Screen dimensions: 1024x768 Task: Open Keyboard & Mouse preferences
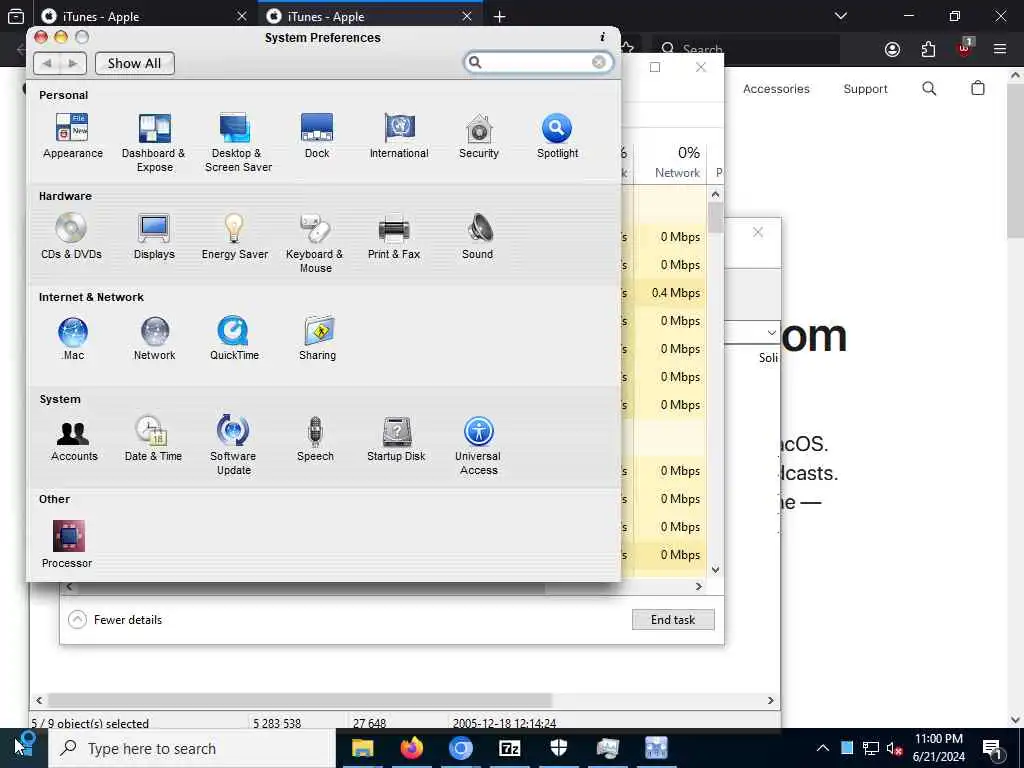(x=315, y=243)
